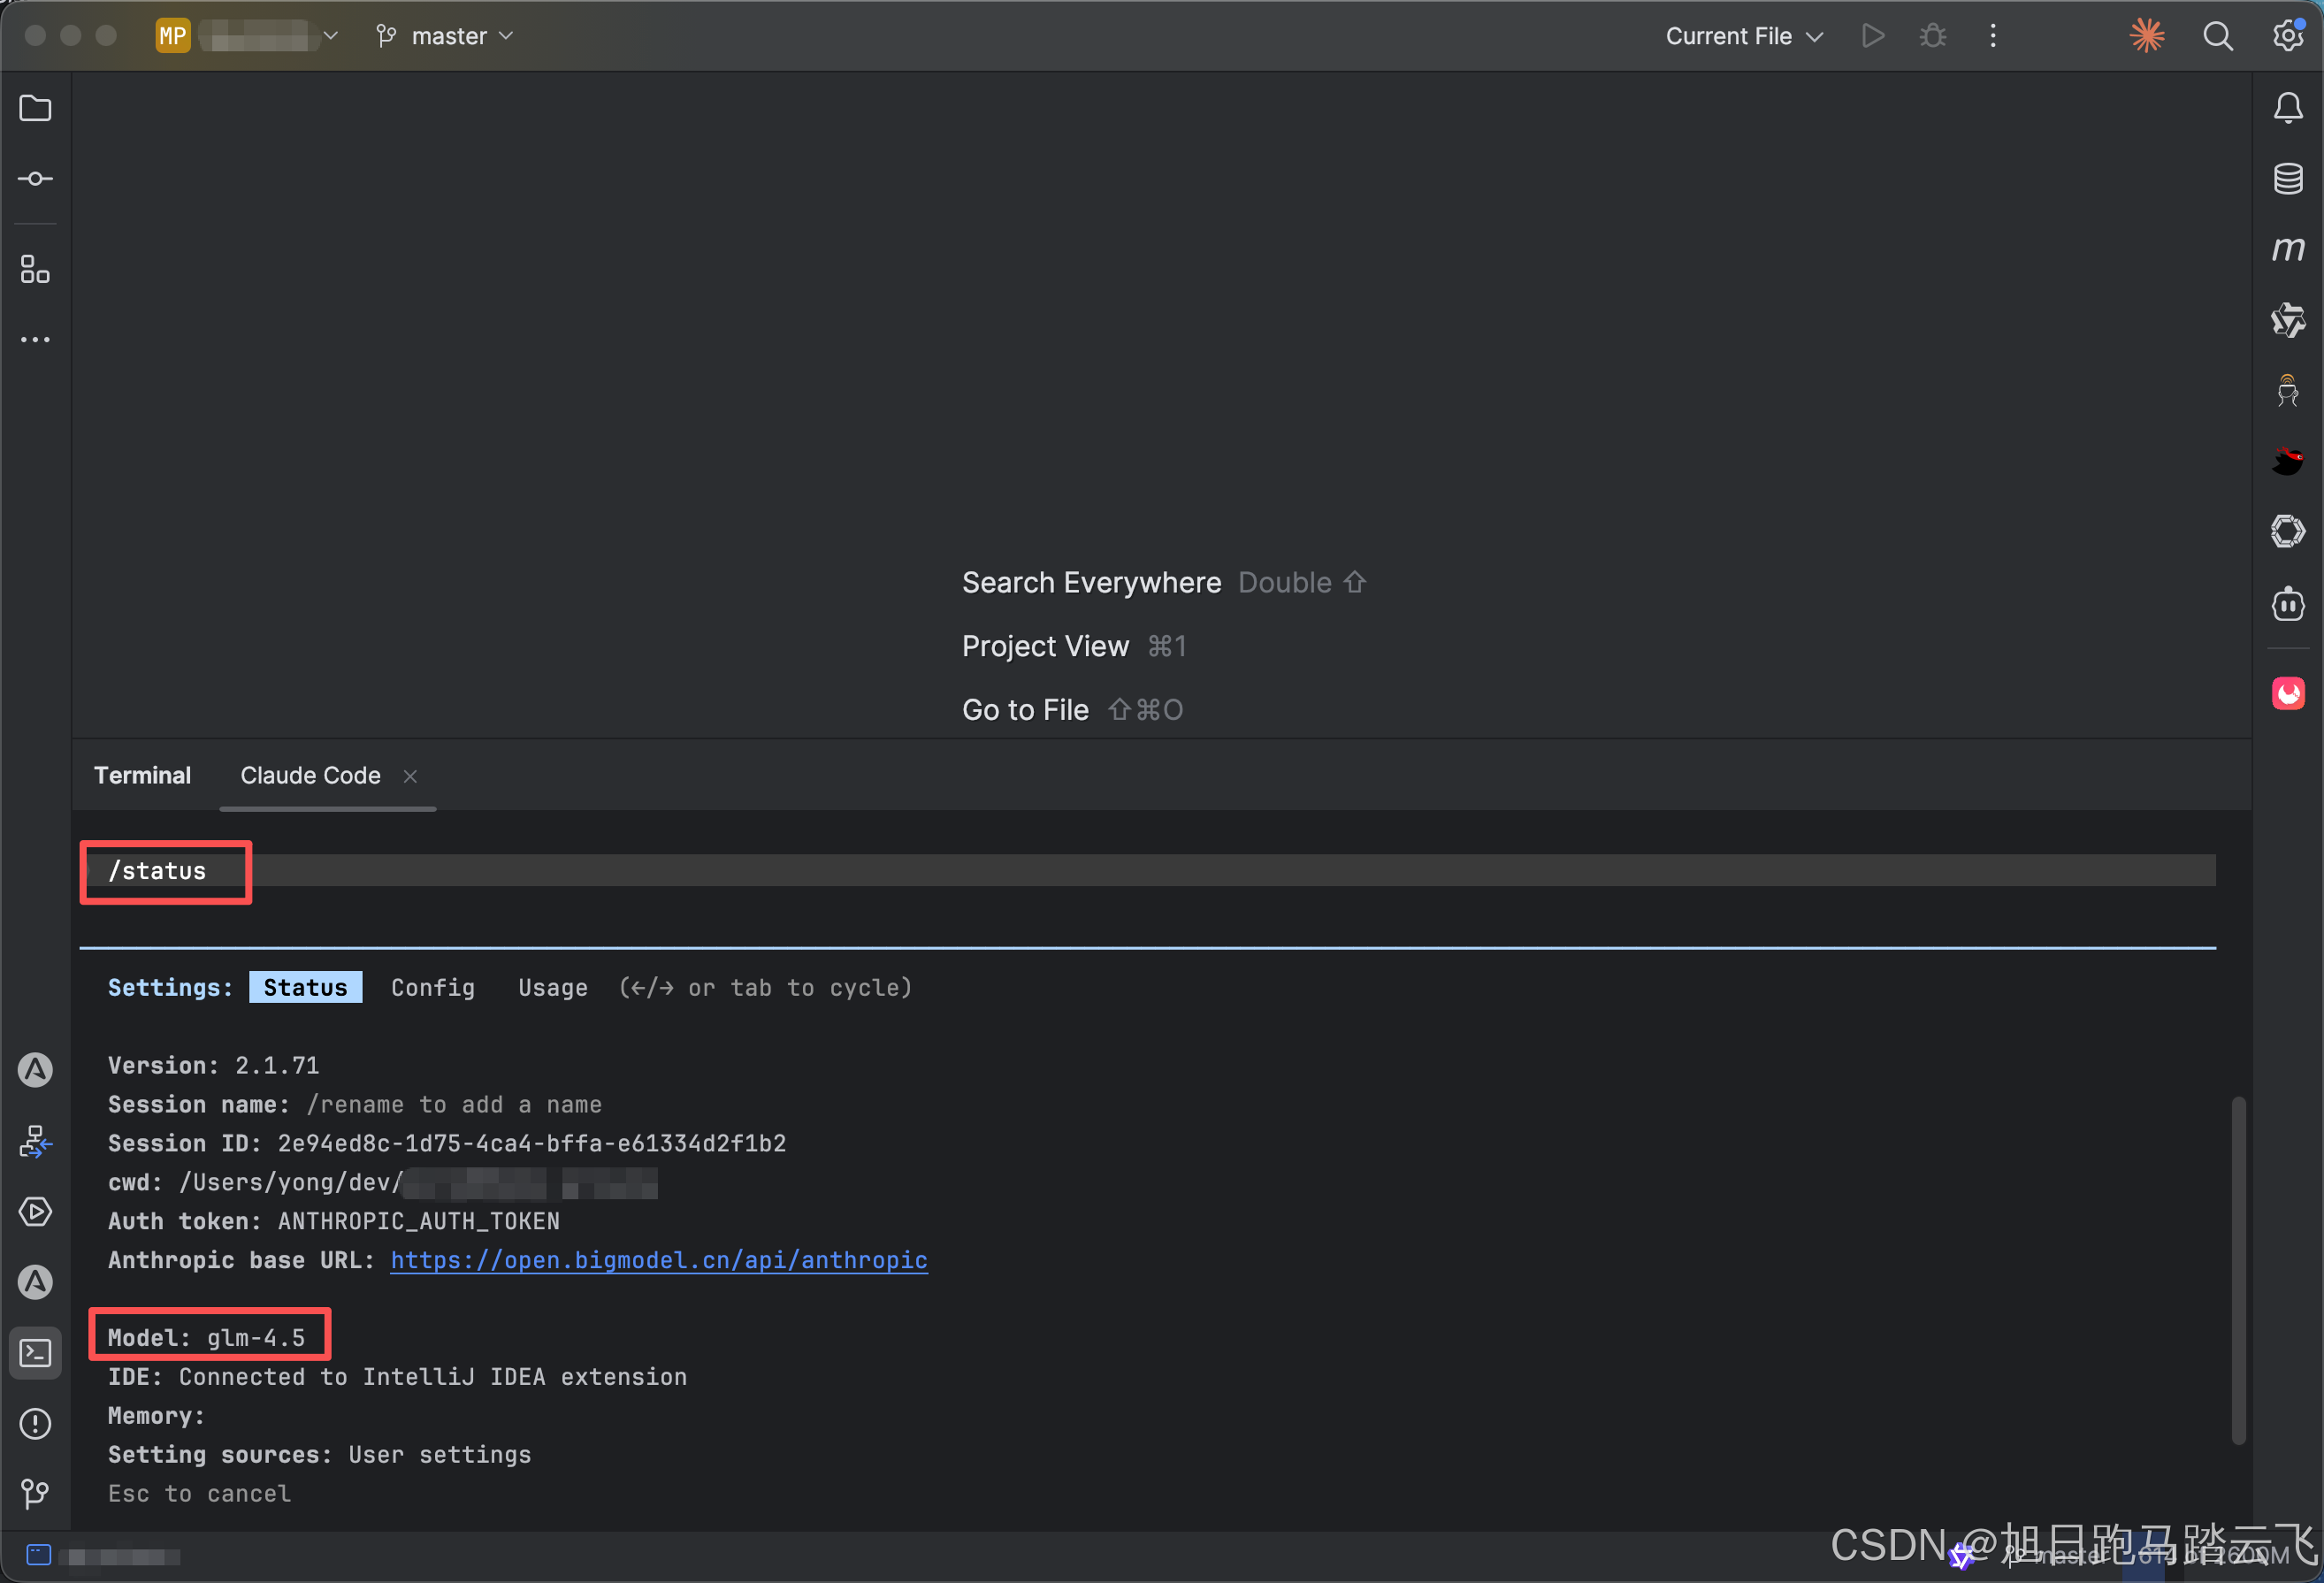Screen dimensions: 2324x1583
Task: Close the Claude Code tab
Action: pyautogui.click(x=410, y=776)
